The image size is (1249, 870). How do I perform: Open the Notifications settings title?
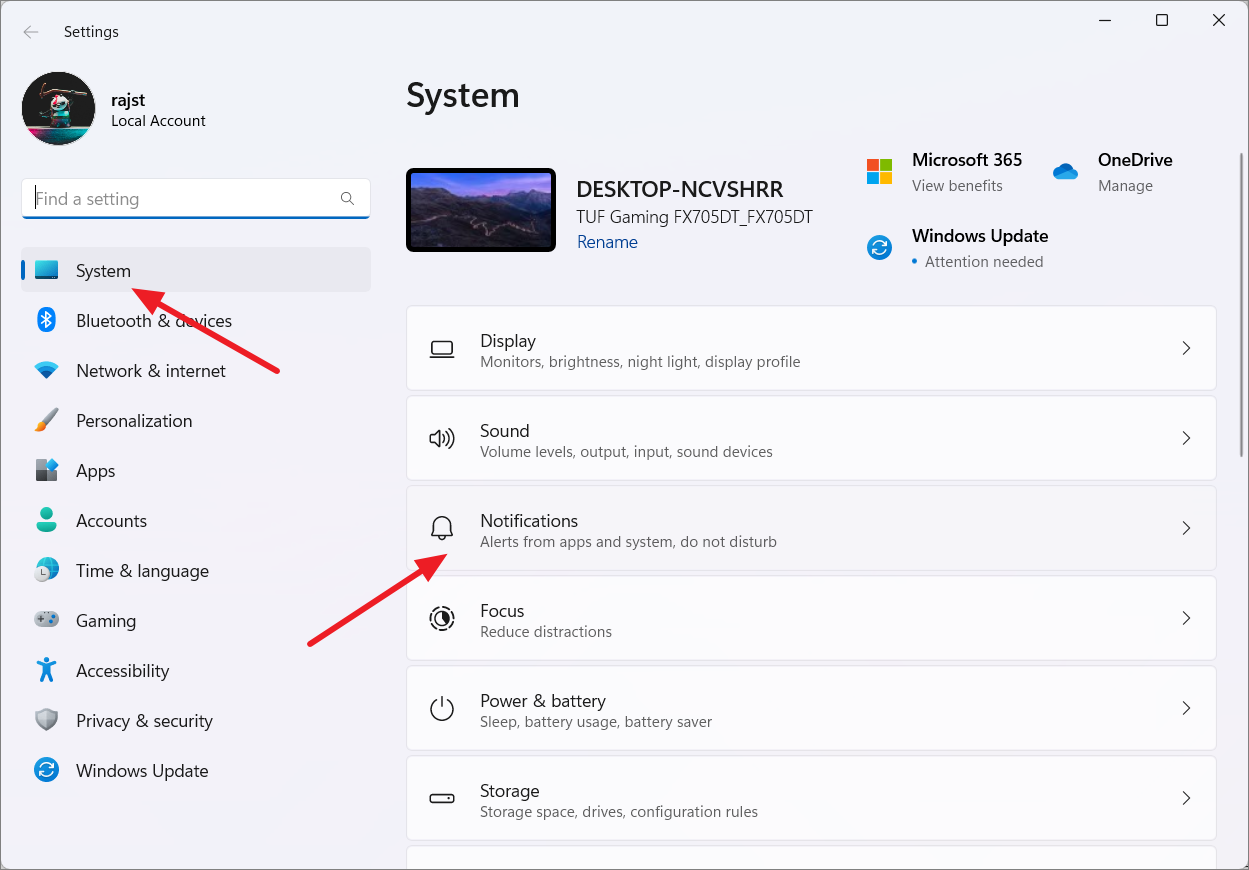pos(529,521)
